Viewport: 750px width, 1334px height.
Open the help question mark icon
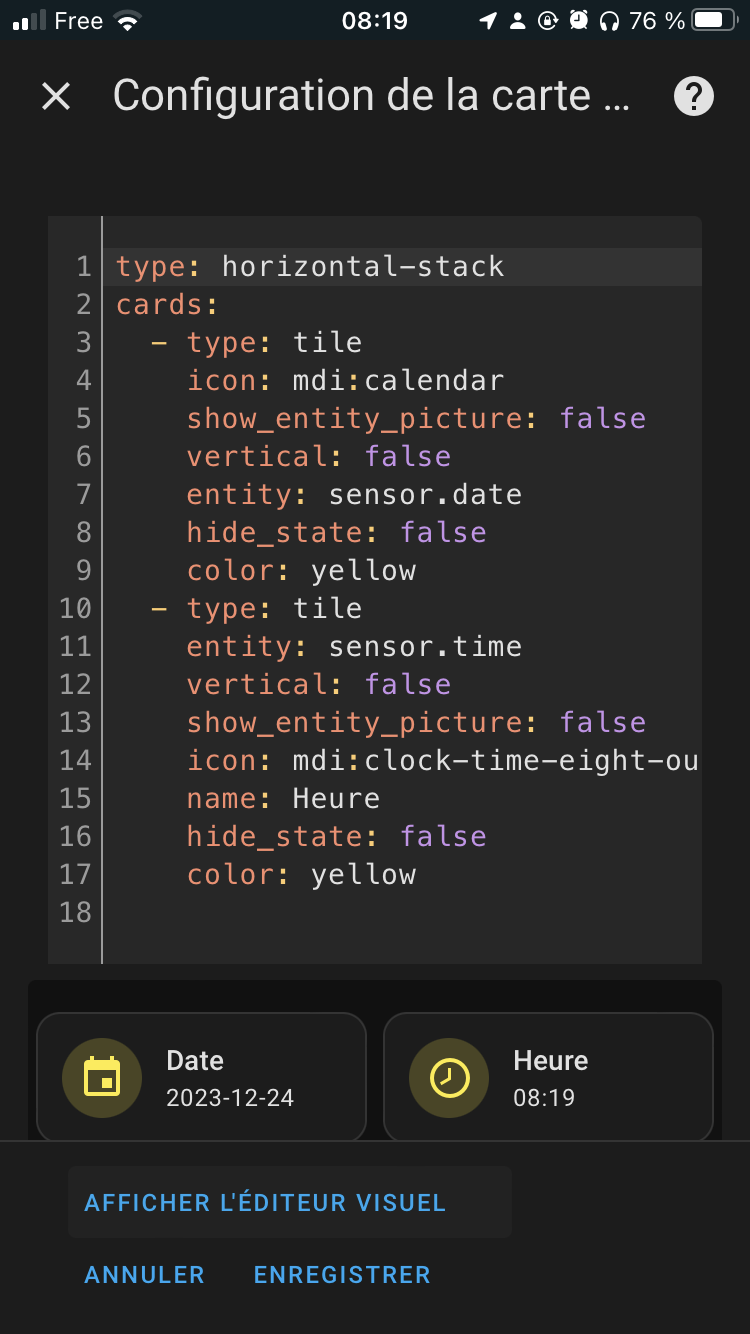(694, 97)
